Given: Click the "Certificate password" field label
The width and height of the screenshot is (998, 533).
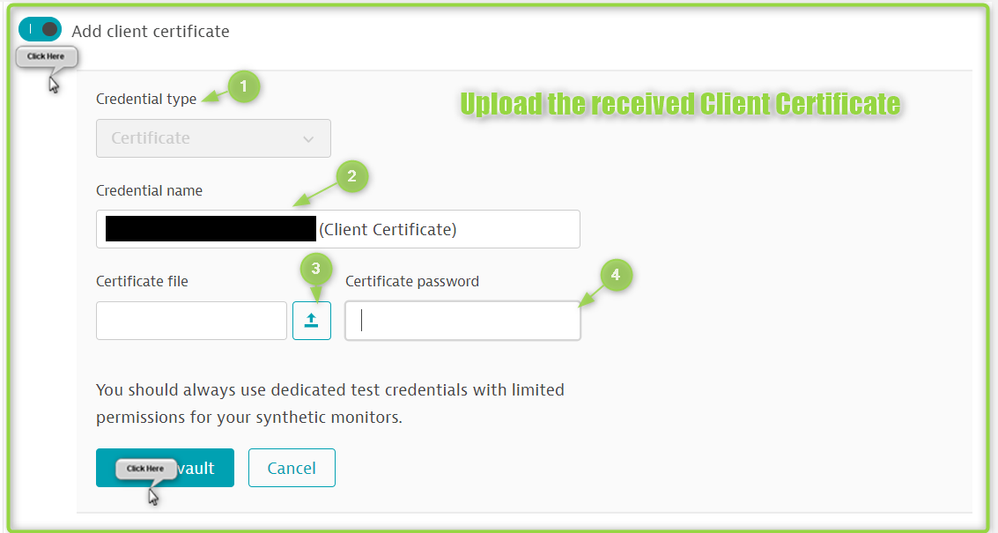Looking at the screenshot, I should click(x=412, y=281).
